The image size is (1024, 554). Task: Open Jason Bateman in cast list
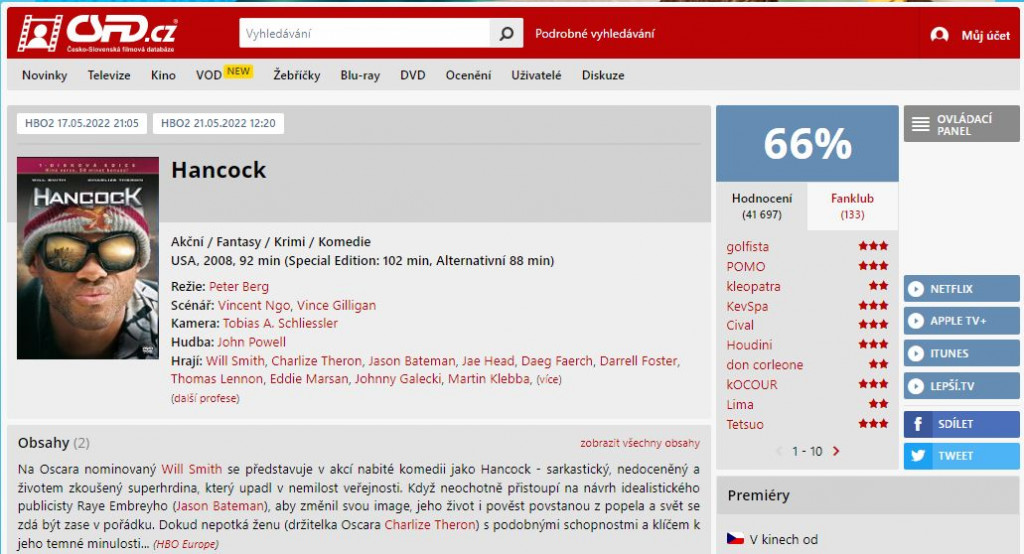tap(411, 361)
